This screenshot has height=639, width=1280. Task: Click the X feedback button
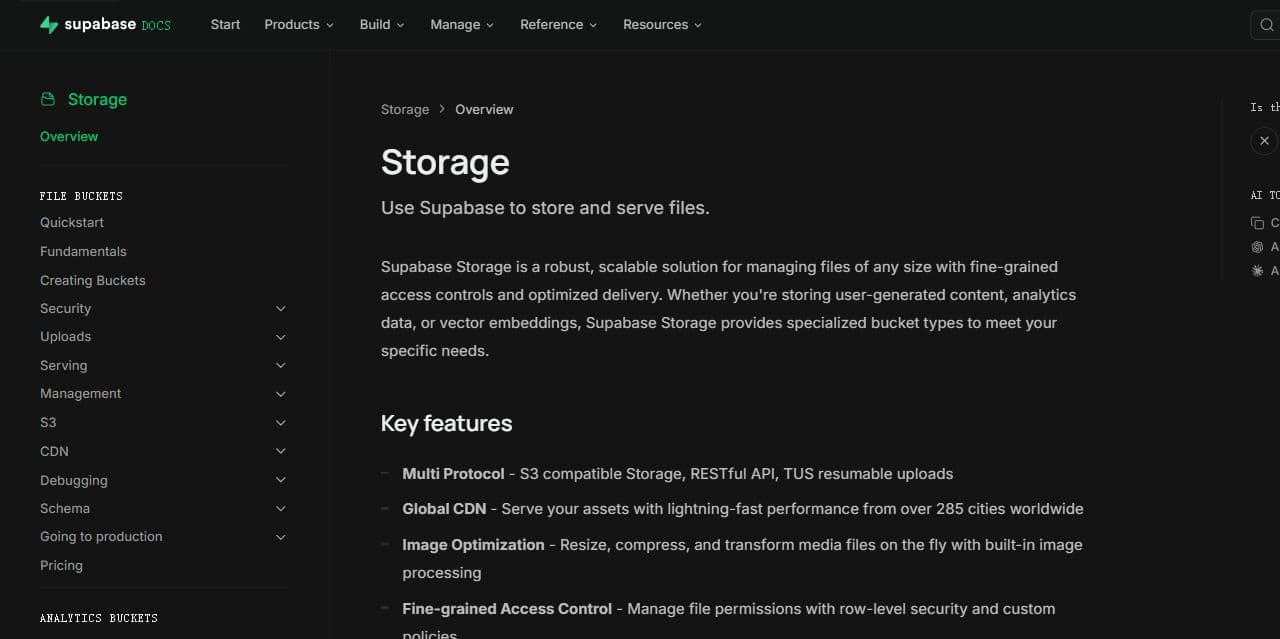[1264, 141]
